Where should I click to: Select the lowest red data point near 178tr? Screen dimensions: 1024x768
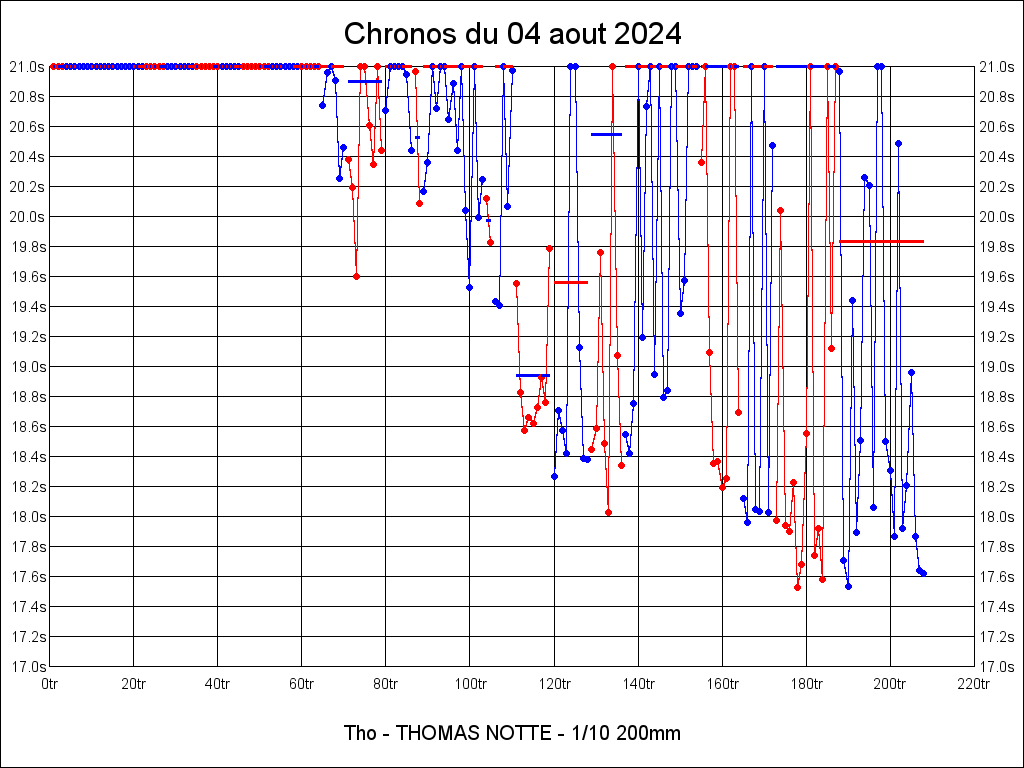(797, 587)
